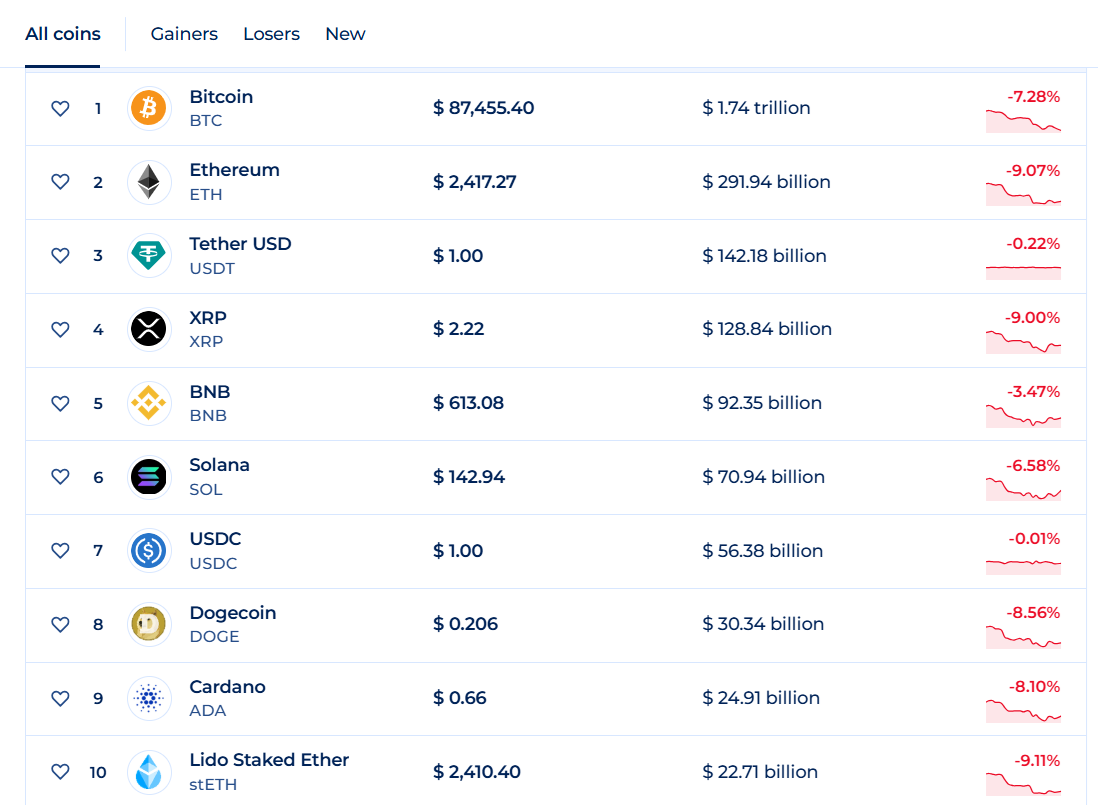
Task: View Lido Staked Ether's -9.11% chart
Action: pos(1023,785)
